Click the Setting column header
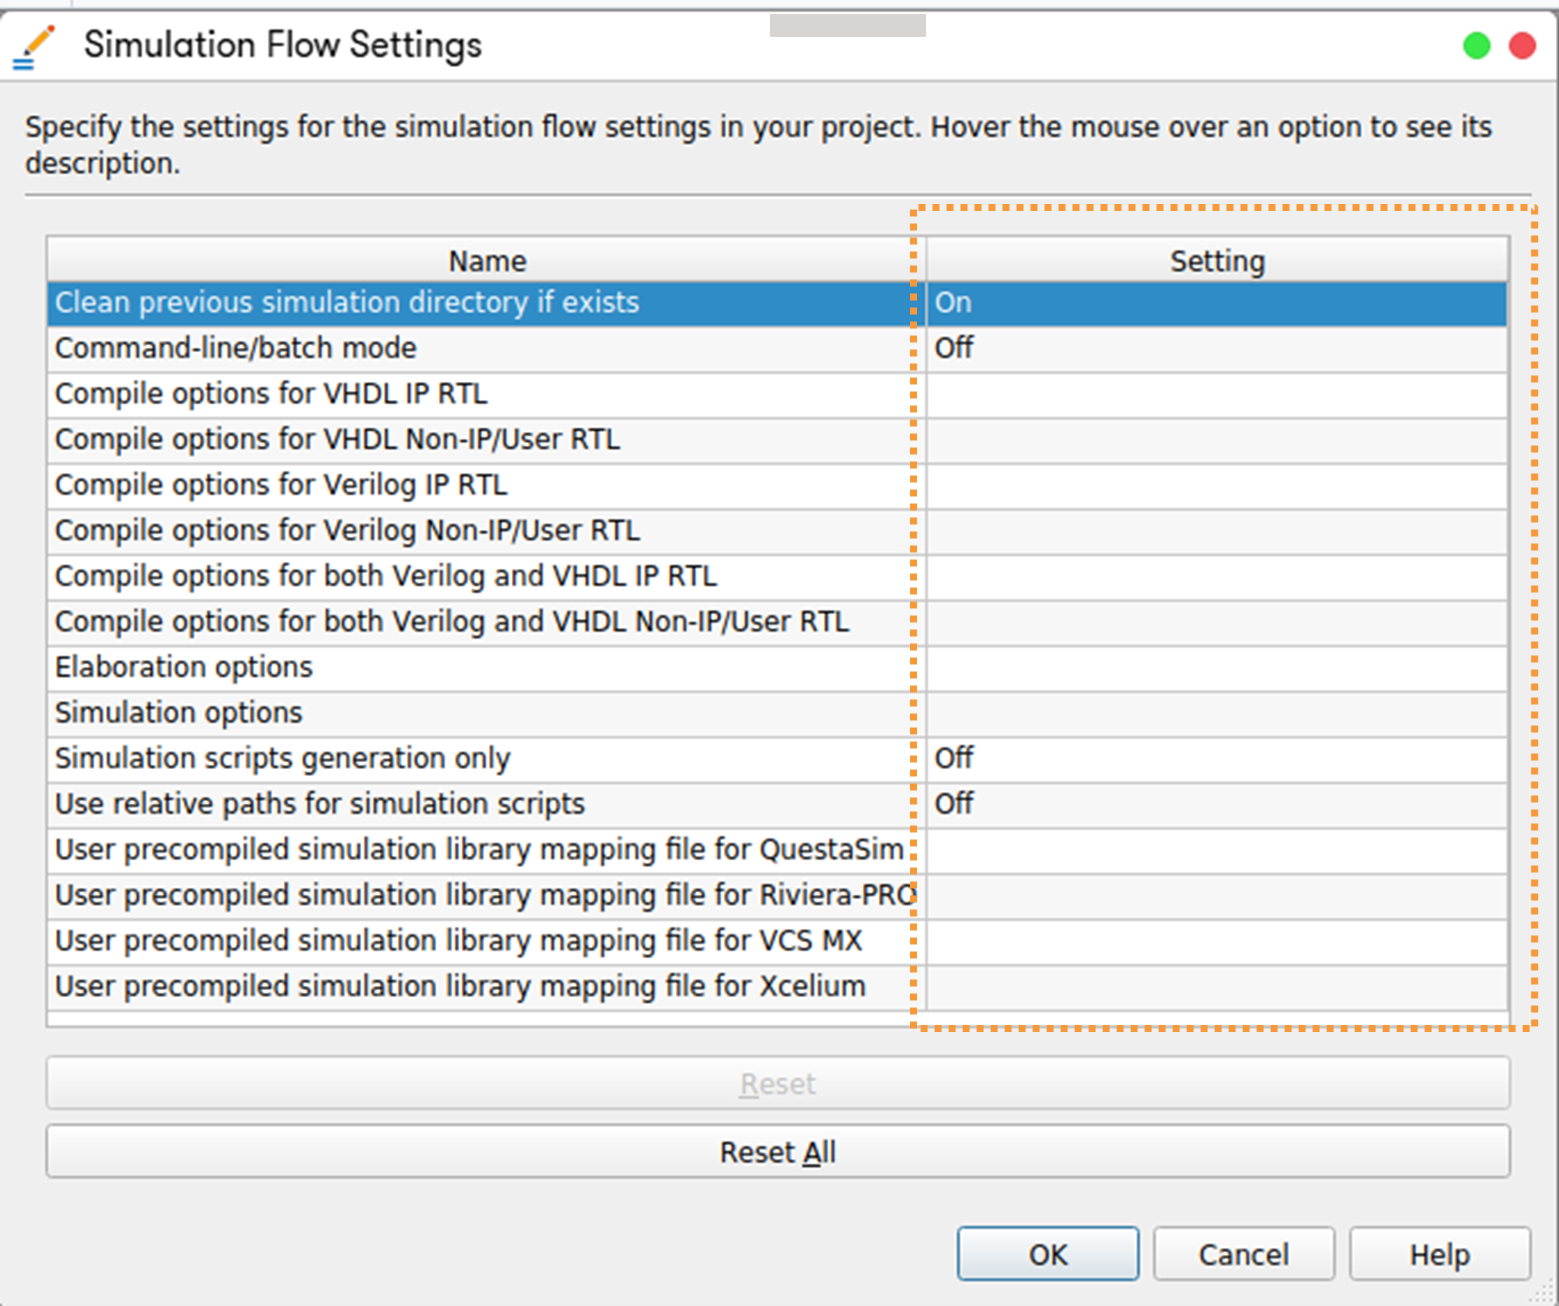 tap(1216, 261)
